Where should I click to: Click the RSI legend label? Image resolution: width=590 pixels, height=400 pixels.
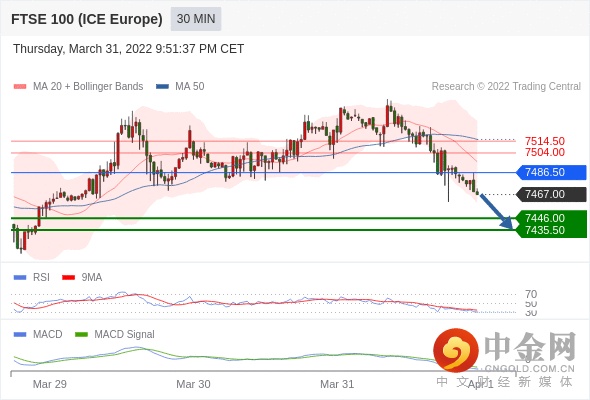[x=41, y=278]
